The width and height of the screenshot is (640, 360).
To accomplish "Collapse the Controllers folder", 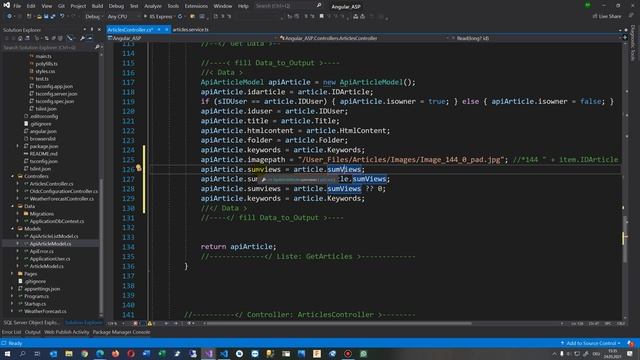I will [12, 176].
